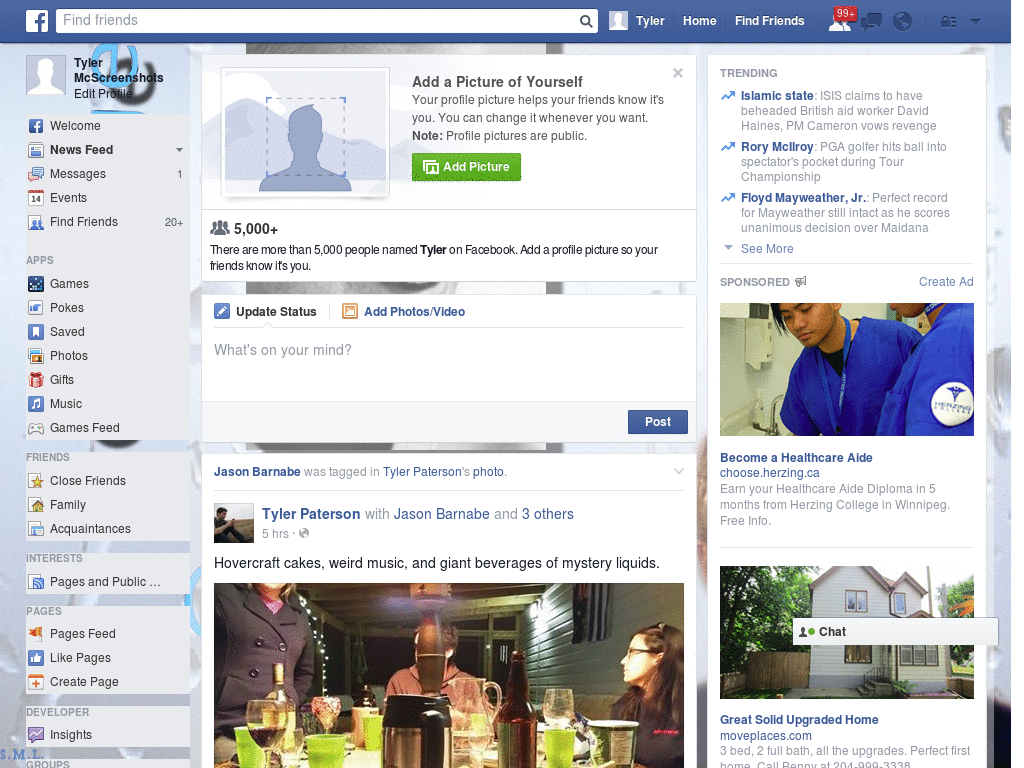Dismiss the Add a Picture prompt
Image resolution: width=1024 pixels, height=768 pixels.
tap(678, 73)
